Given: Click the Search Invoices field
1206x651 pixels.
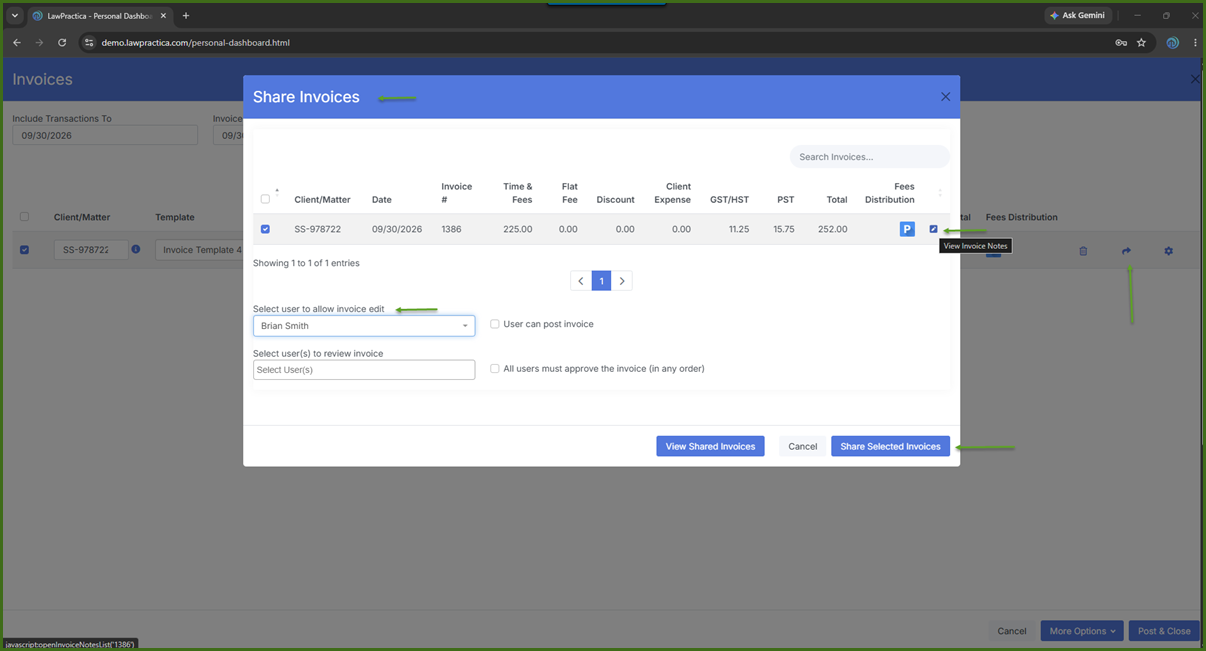Looking at the screenshot, I should pos(869,157).
